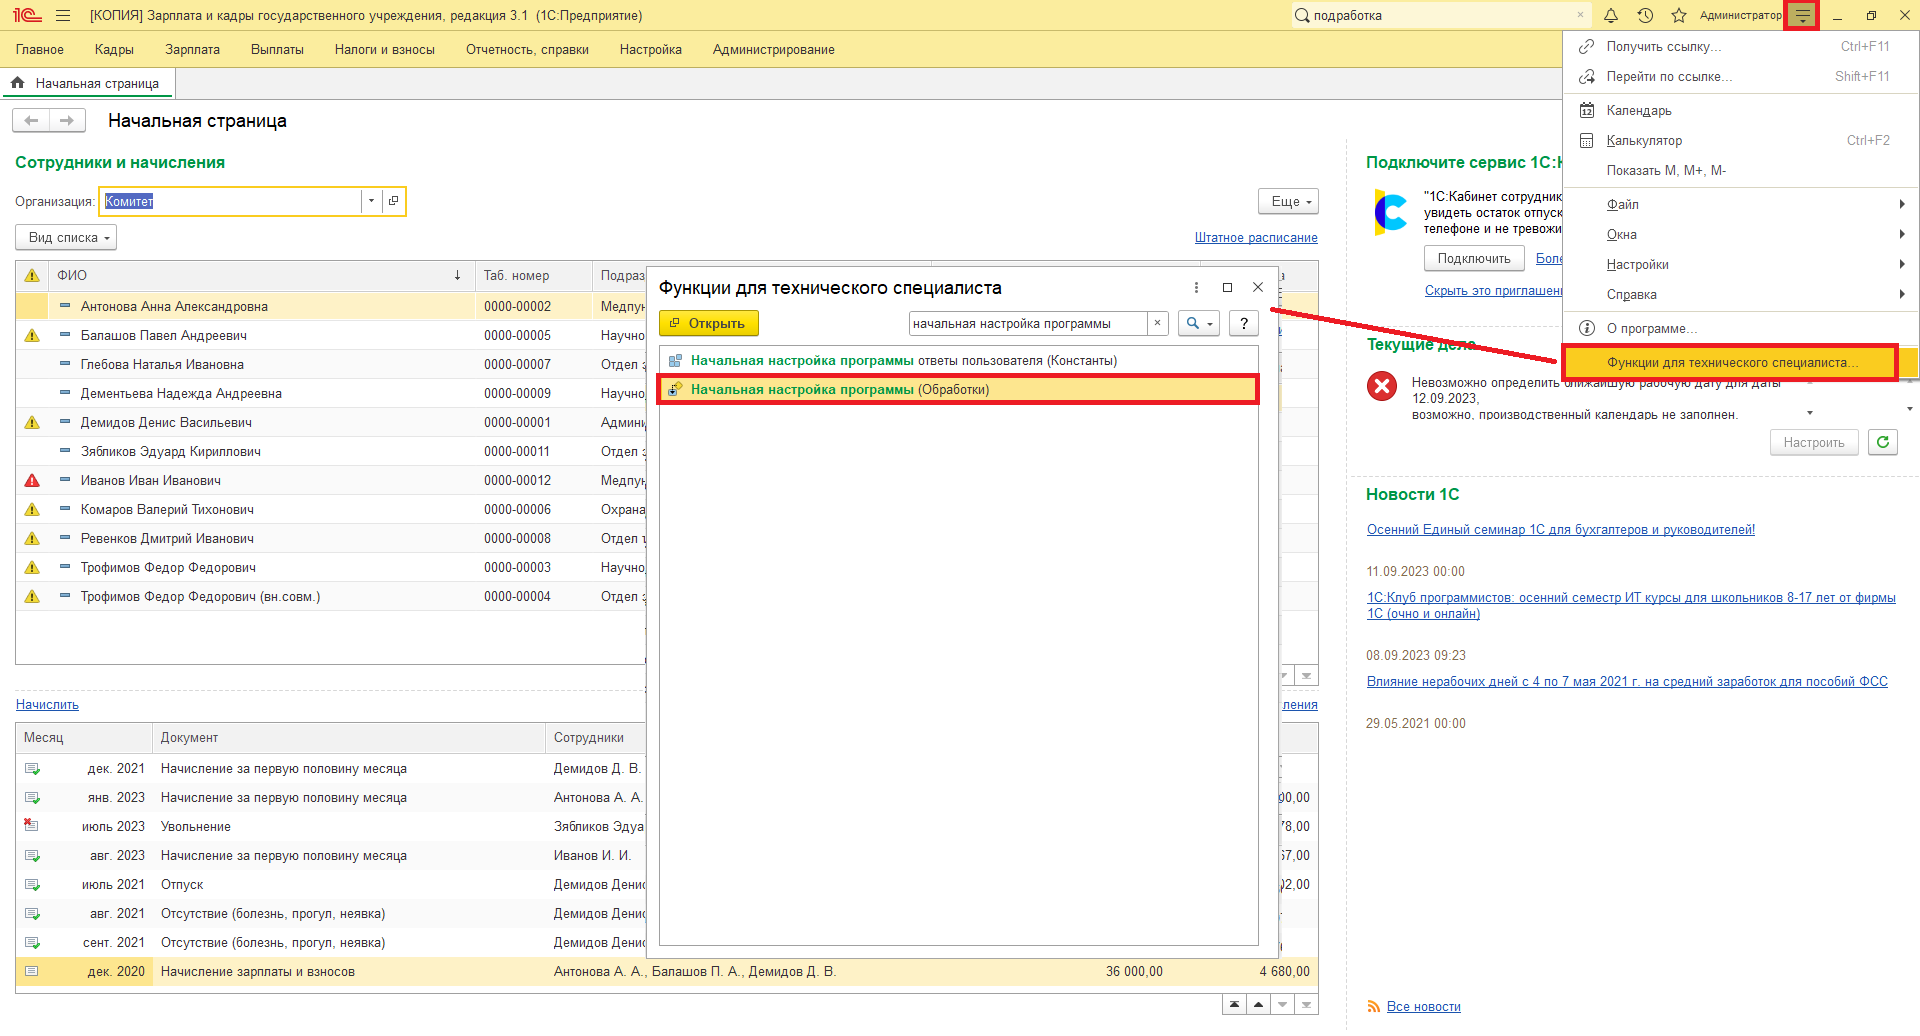Clear the dialog search field with X
1920x1036 pixels.
(1157, 323)
